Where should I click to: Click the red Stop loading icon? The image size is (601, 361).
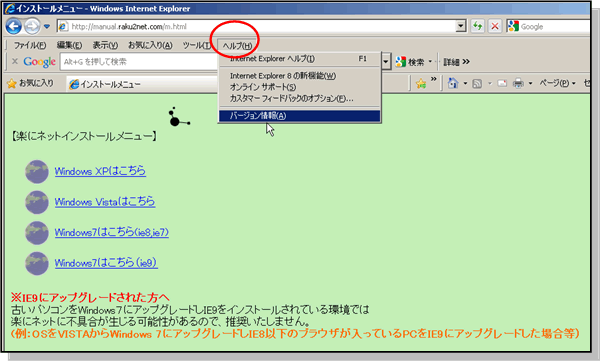[495, 26]
